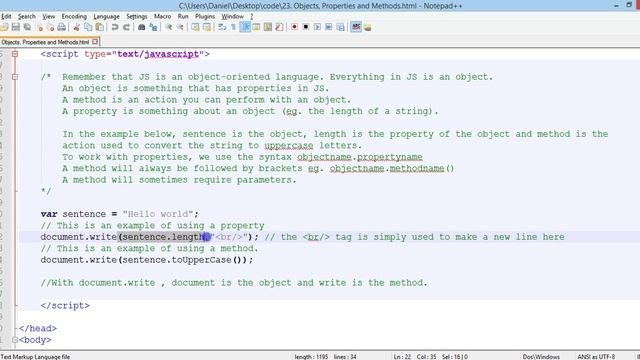
Task: Click 'Dos\Windows' EOL format in status bar
Action: tap(541, 357)
